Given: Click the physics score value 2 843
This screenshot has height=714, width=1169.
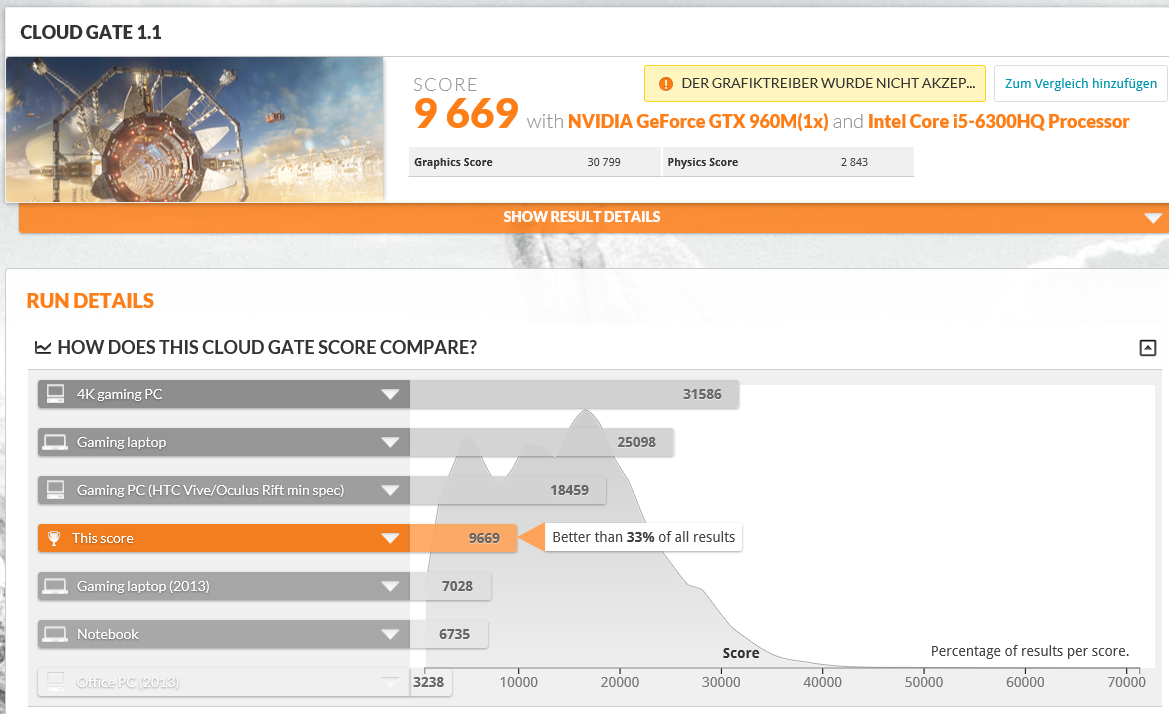Looking at the screenshot, I should click(x=854, y=162).
